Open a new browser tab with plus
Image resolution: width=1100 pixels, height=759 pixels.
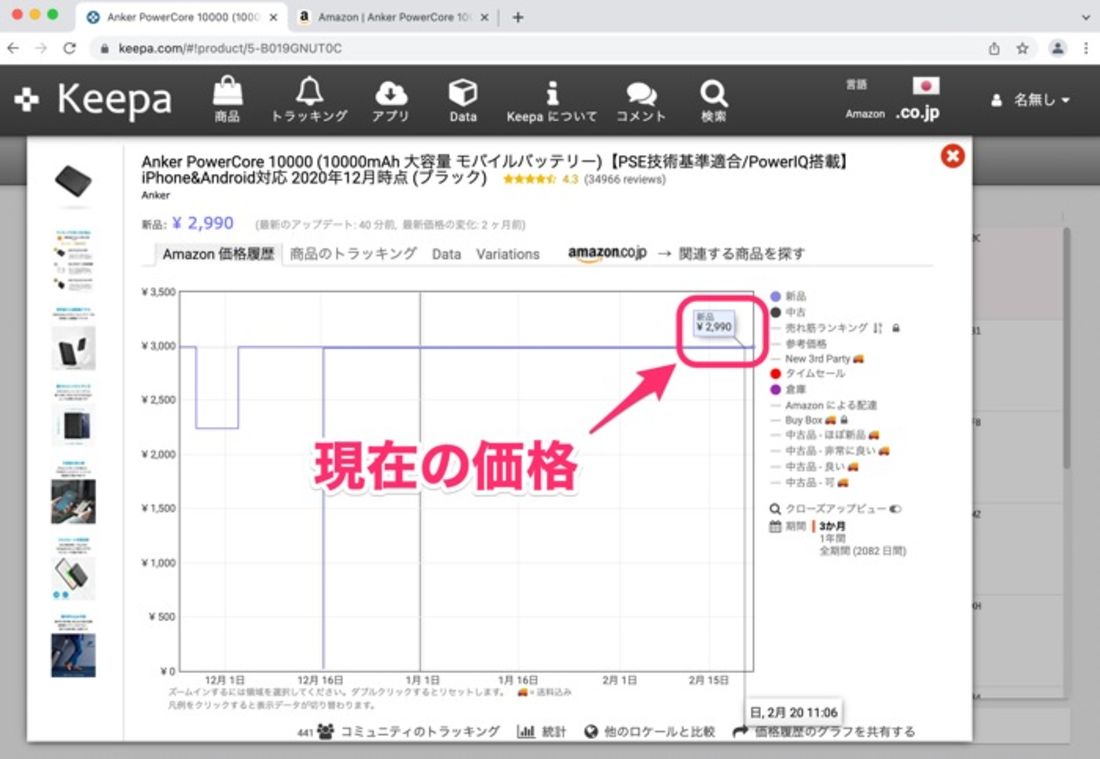(x=518, y=18)
